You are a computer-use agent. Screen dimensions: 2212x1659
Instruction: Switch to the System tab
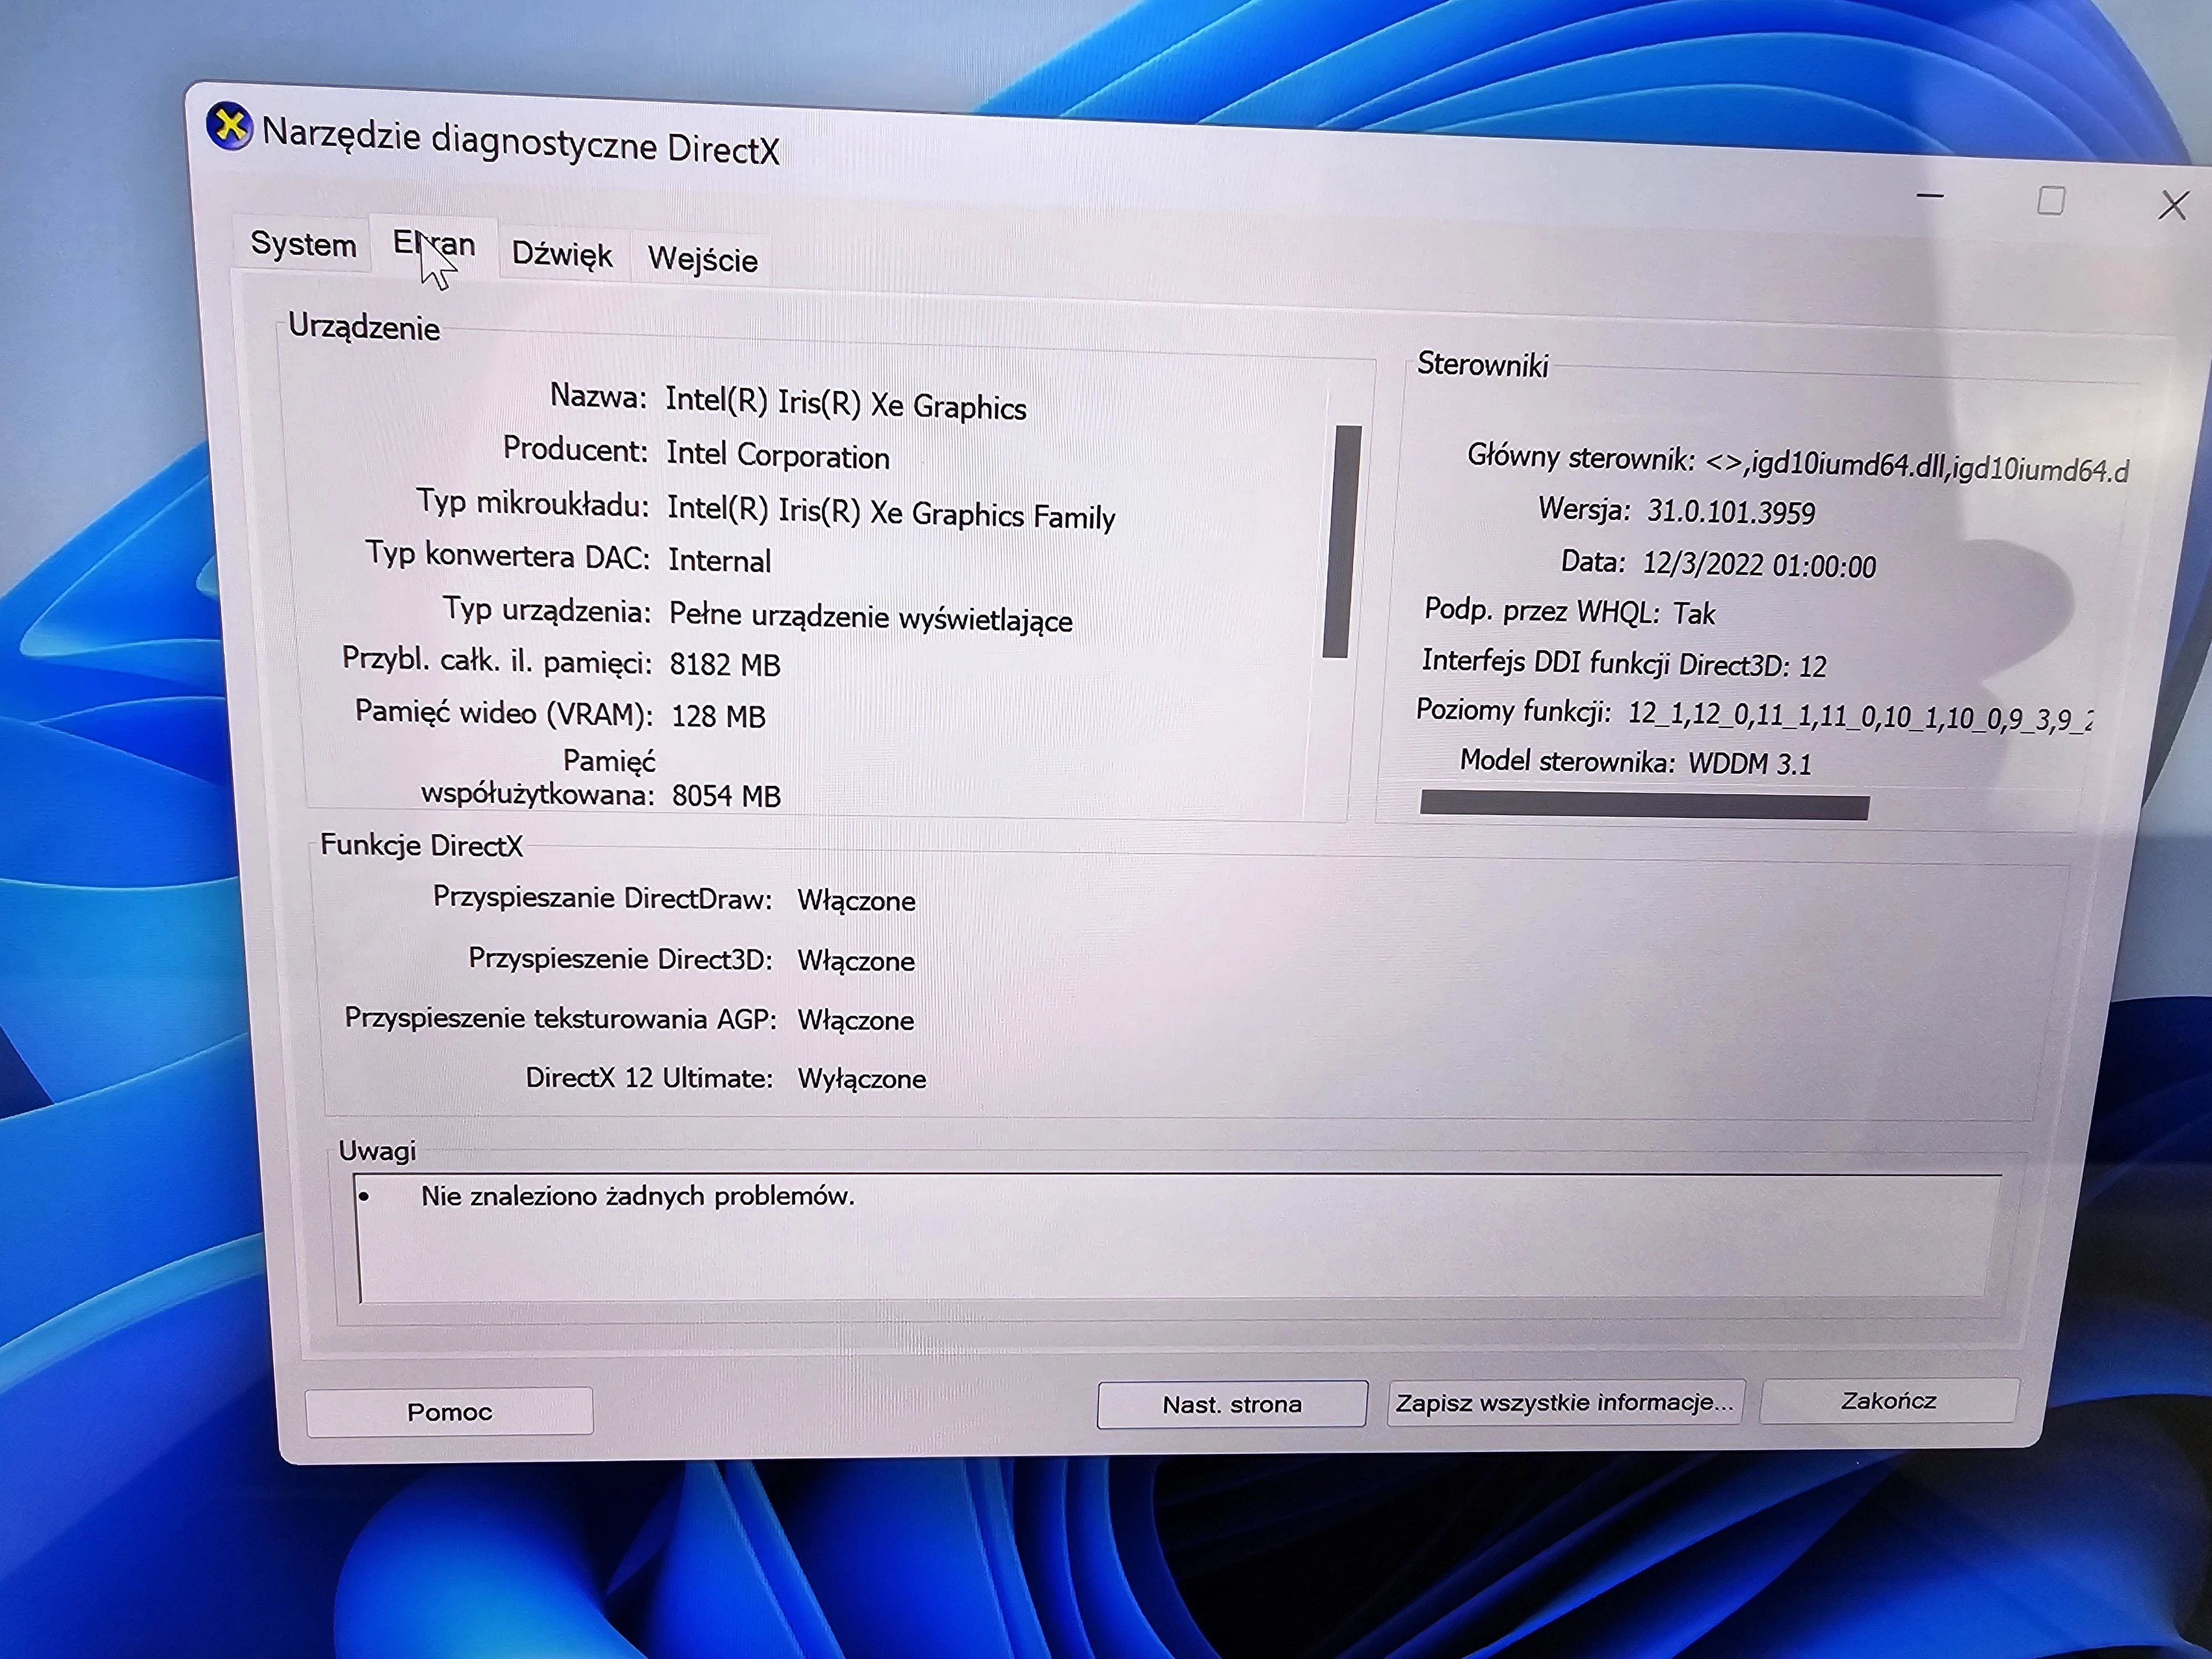tap(303, 244)
